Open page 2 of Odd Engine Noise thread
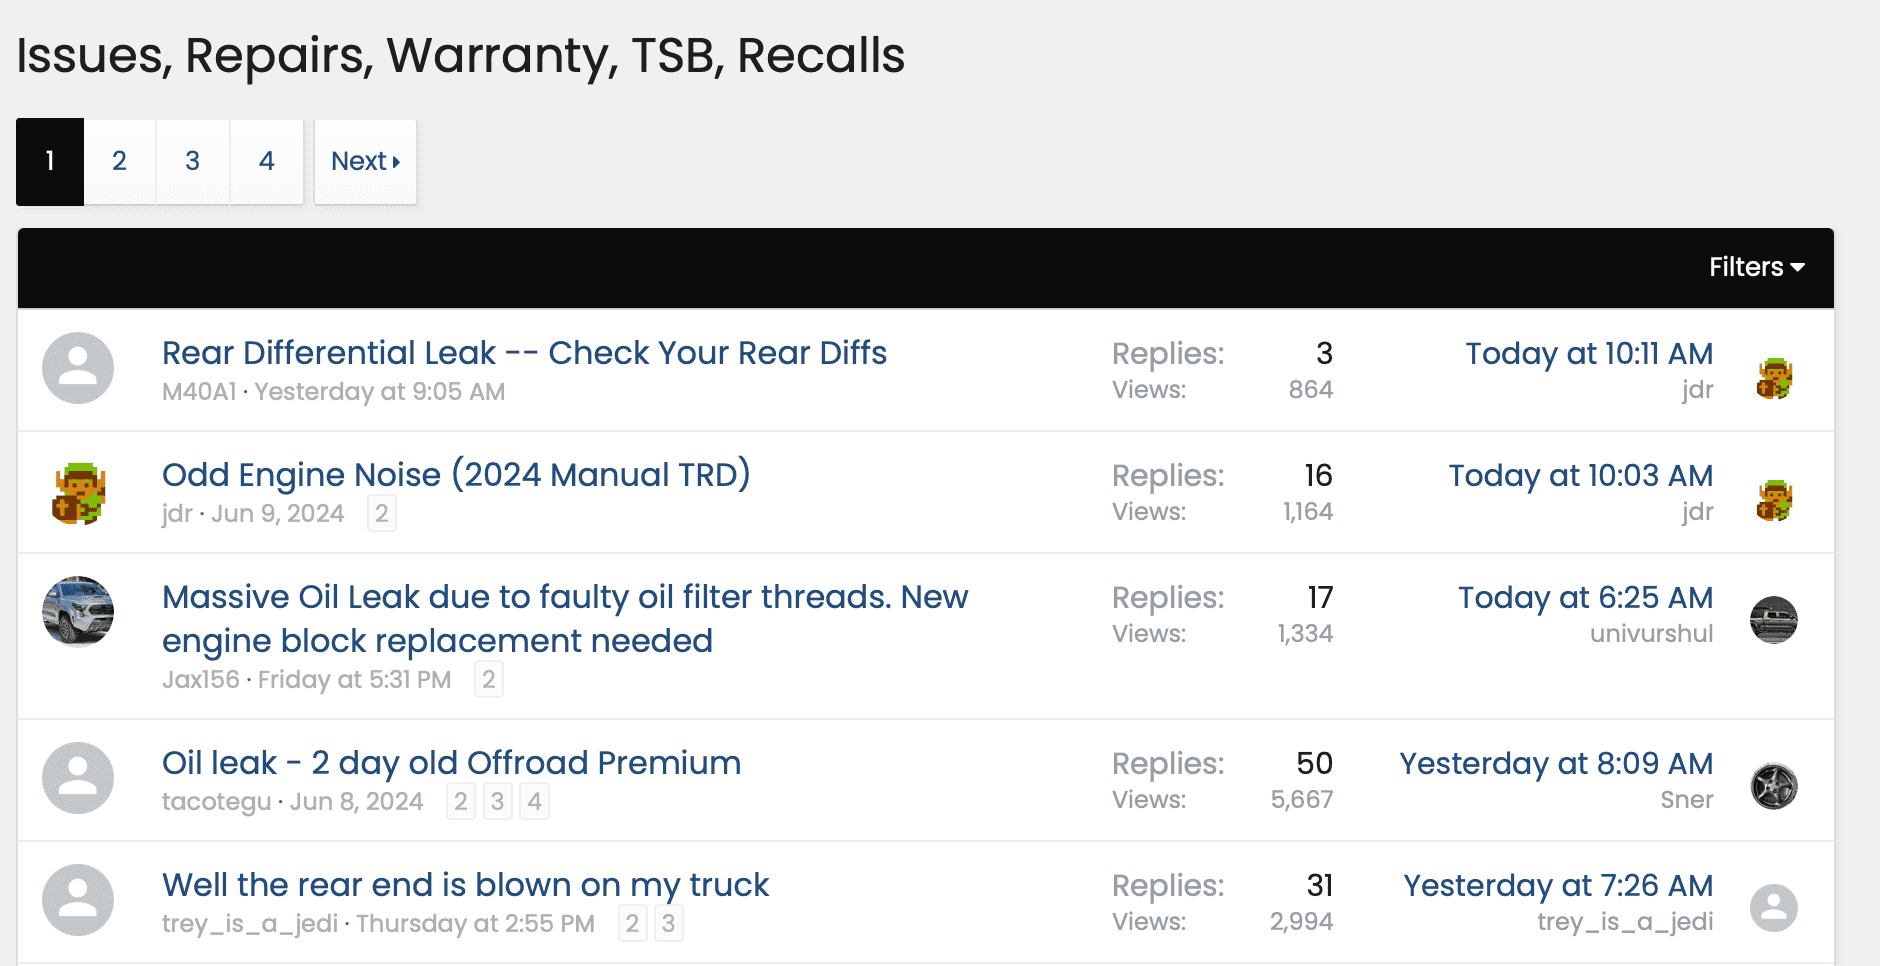1880x966 pixels. coord(382,513)
